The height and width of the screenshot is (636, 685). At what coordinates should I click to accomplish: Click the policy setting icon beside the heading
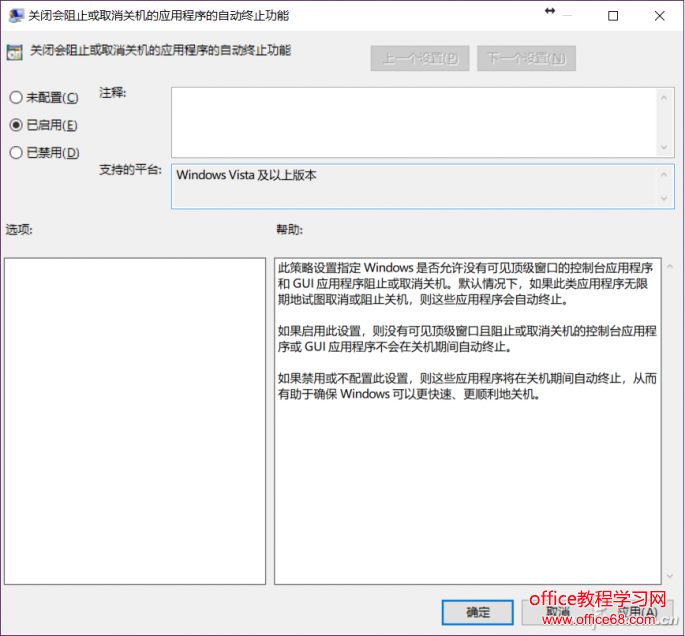[x=14, y=52]
